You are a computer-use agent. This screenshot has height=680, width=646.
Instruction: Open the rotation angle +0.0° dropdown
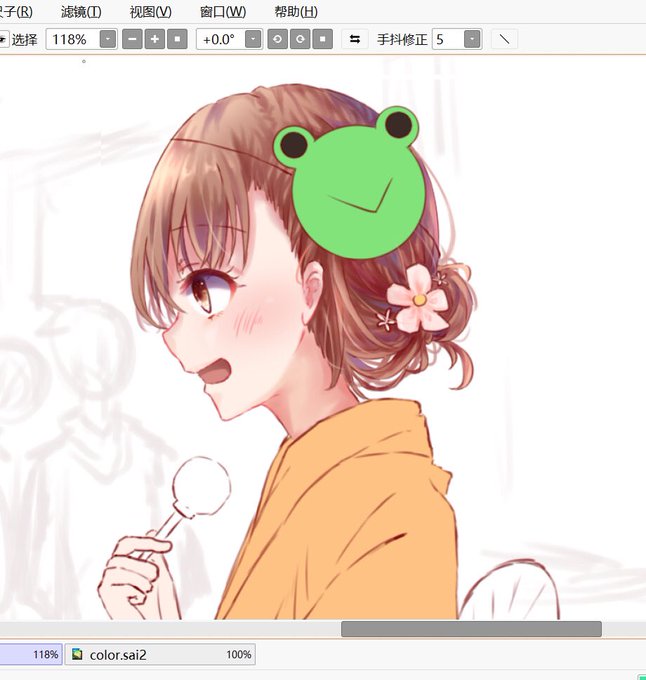tap(253, 39)
